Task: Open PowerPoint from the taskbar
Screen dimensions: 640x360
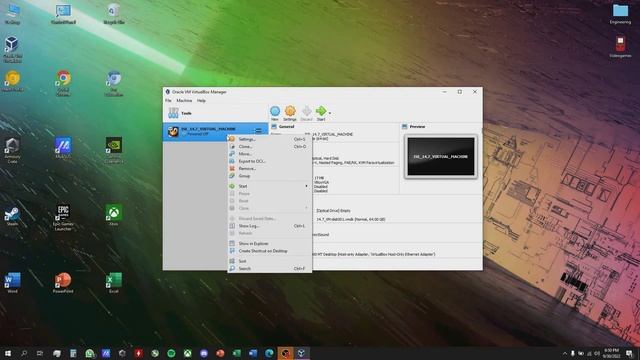Action: 220,353
